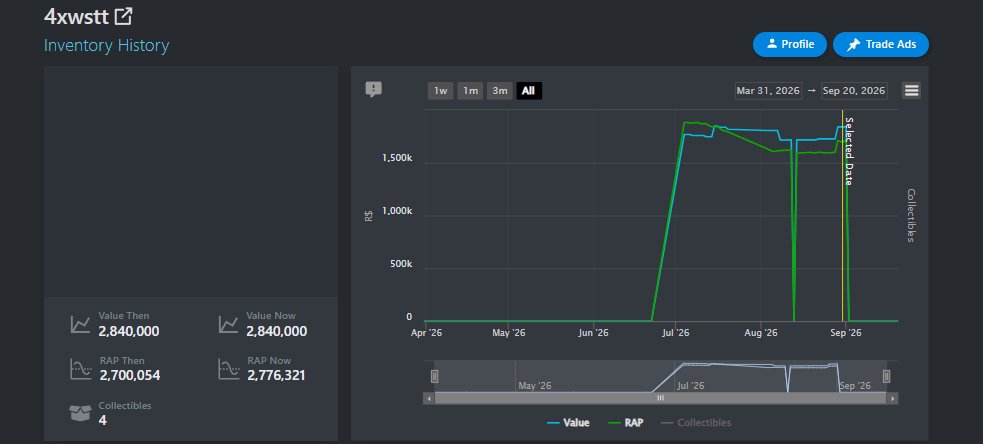Image resolution: width=983 pixels, height=444 pixels.
Task: Click the Value Now chart icon
Action: click(x=228, y=324)
